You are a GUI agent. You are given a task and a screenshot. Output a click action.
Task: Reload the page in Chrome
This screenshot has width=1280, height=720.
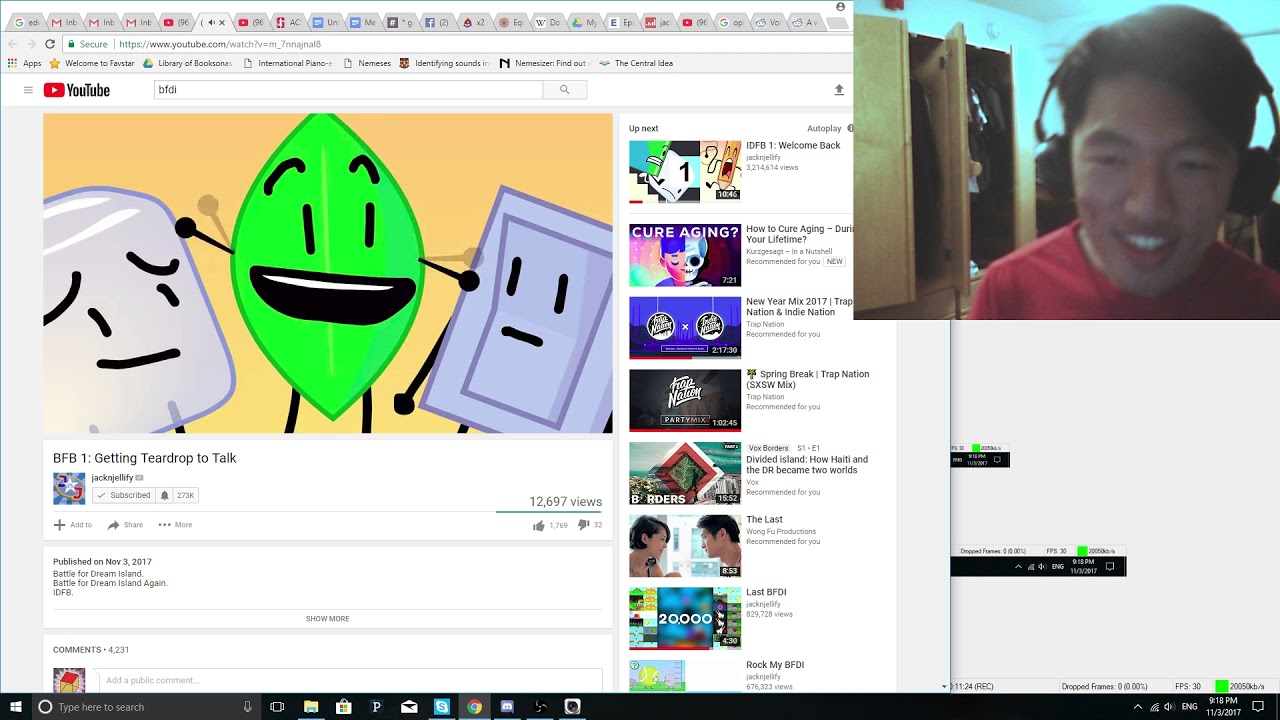pos(50,44)
